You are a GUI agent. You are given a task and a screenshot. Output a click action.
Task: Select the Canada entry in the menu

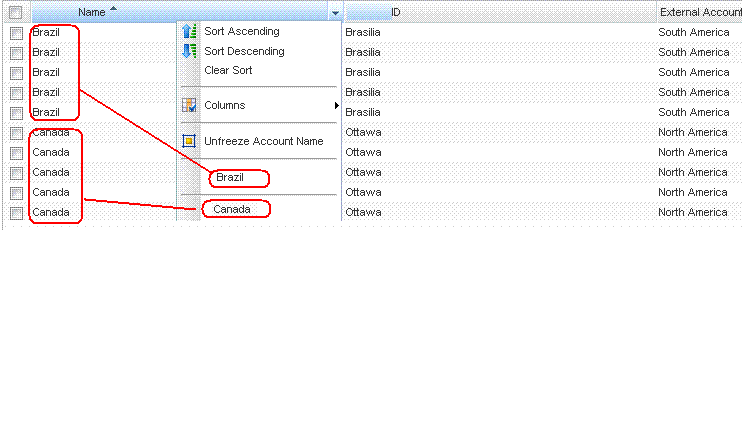click(232, 209)
